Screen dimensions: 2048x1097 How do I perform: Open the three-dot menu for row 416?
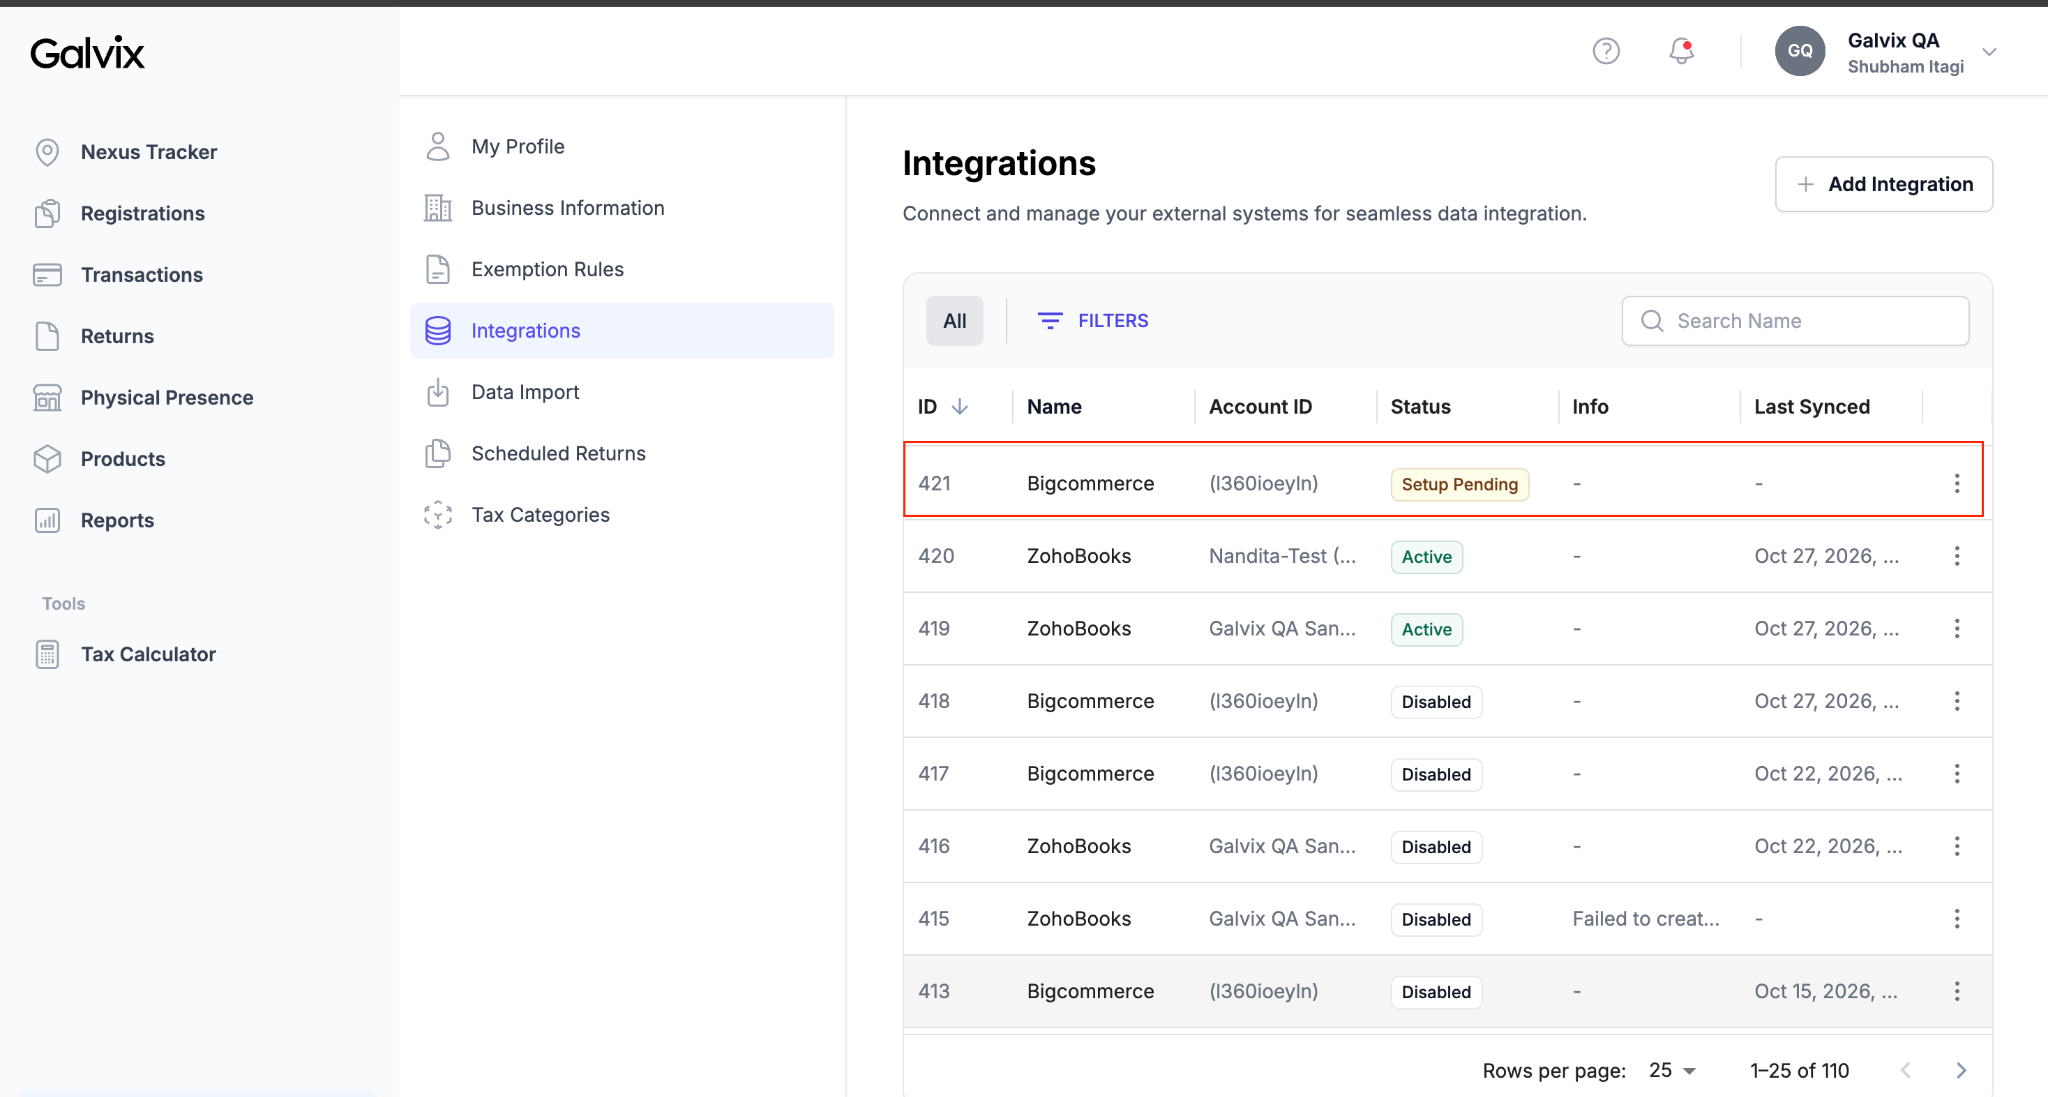[1957, 846]
